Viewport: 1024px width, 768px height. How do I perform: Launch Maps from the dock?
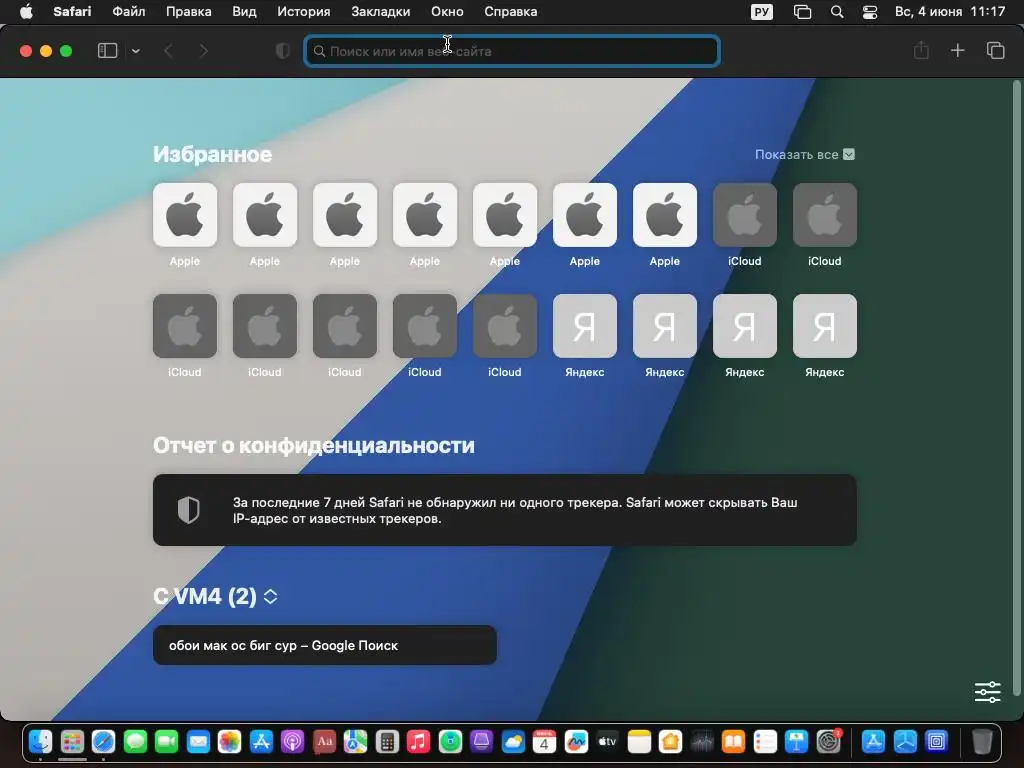(355, 742)
